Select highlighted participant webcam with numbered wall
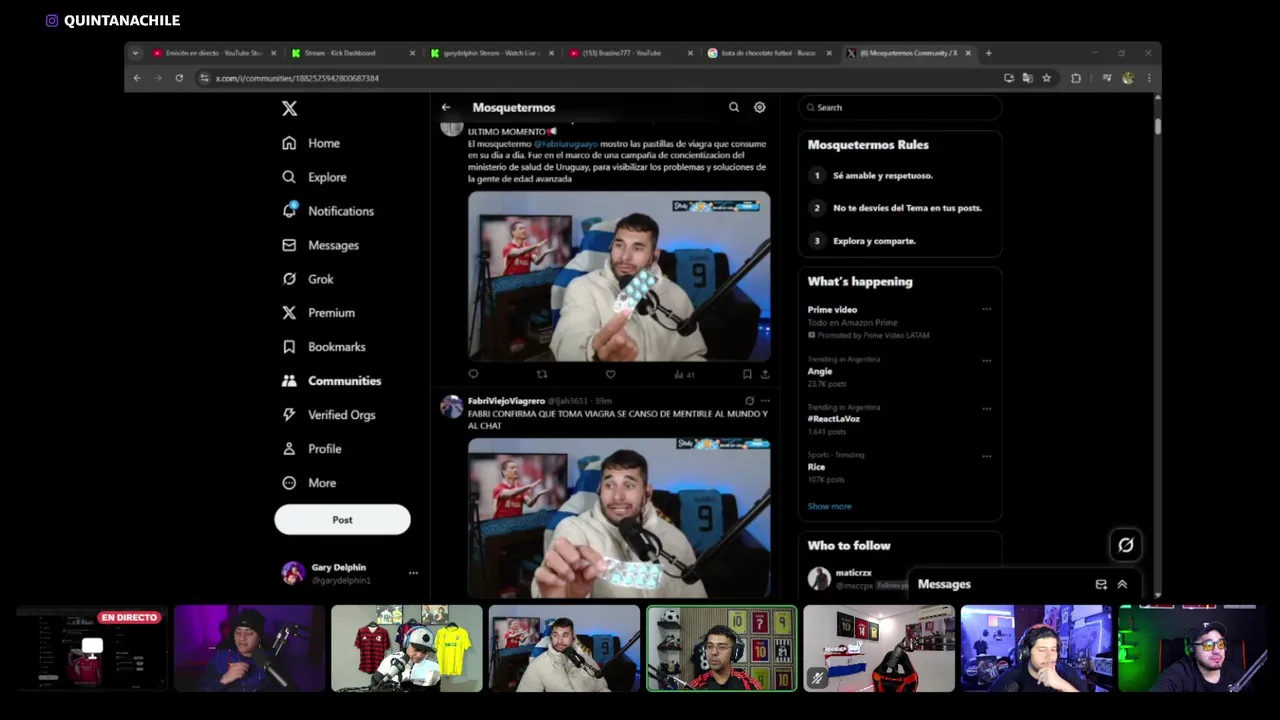The height and width of the screenshot is (720, 1280). tap(721, 648)
